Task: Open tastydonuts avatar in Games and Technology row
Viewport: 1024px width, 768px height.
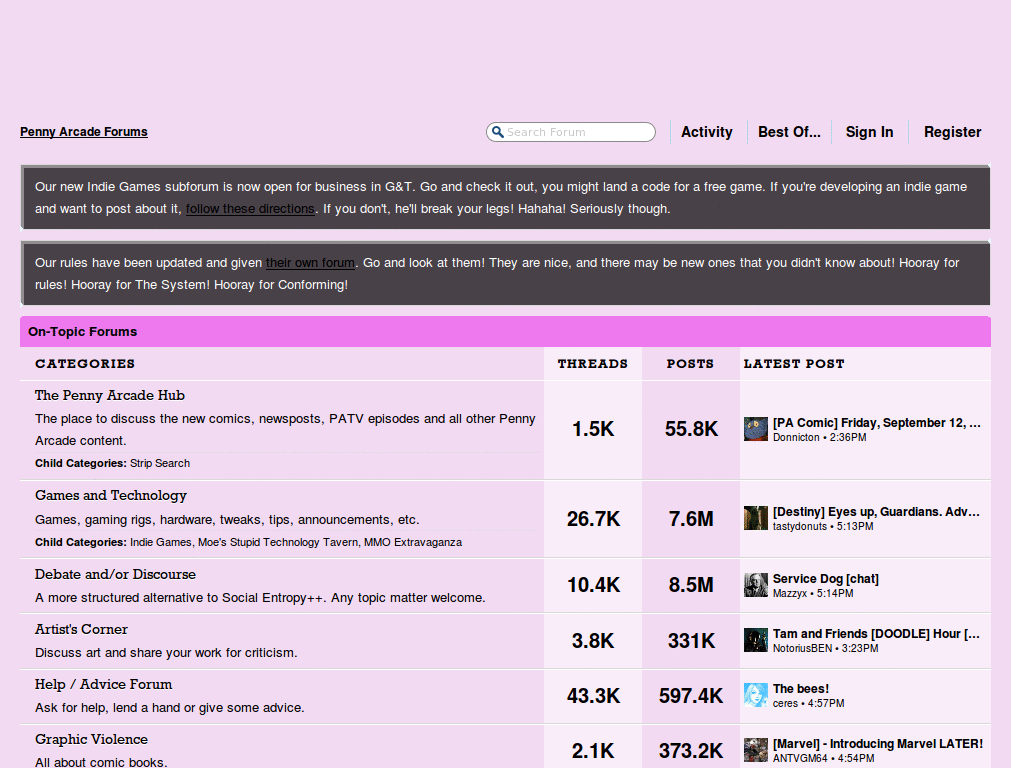Action: pyautogui.click(x=756, y=518)
